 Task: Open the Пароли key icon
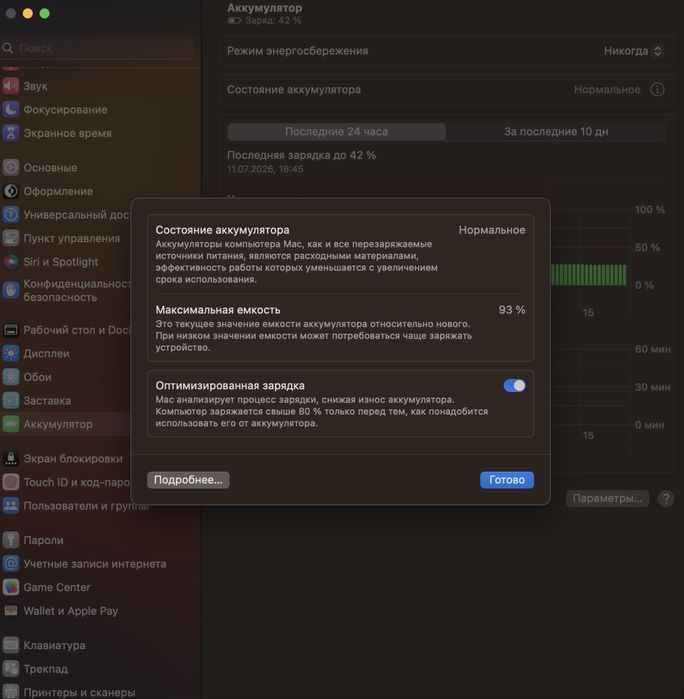11,540
